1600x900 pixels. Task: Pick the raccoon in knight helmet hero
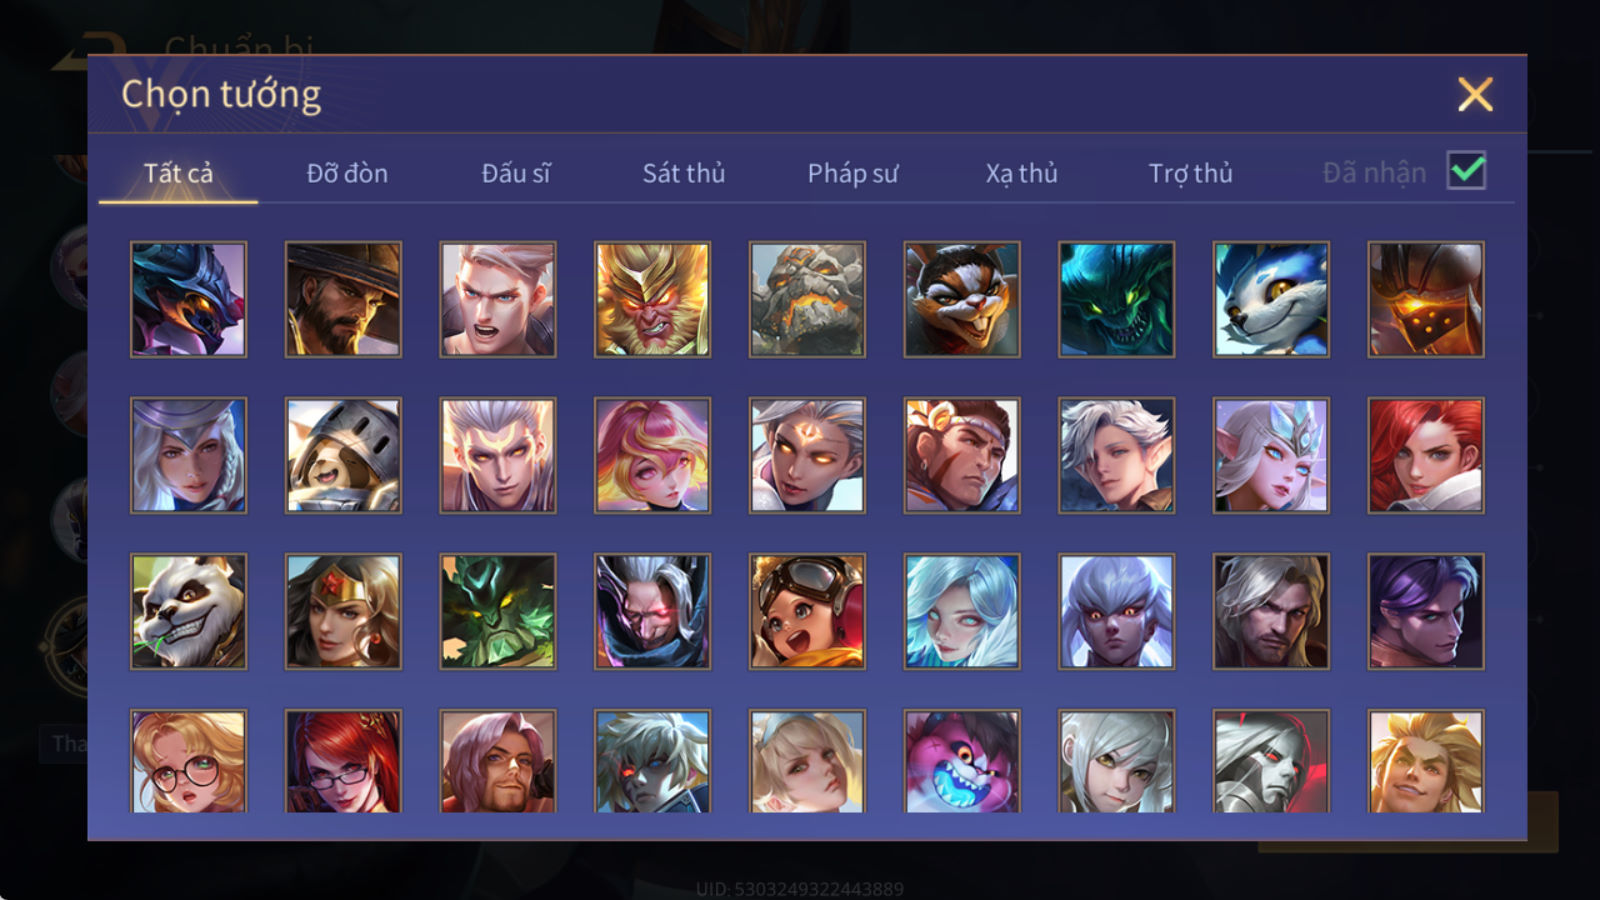(x=343, y=455)
